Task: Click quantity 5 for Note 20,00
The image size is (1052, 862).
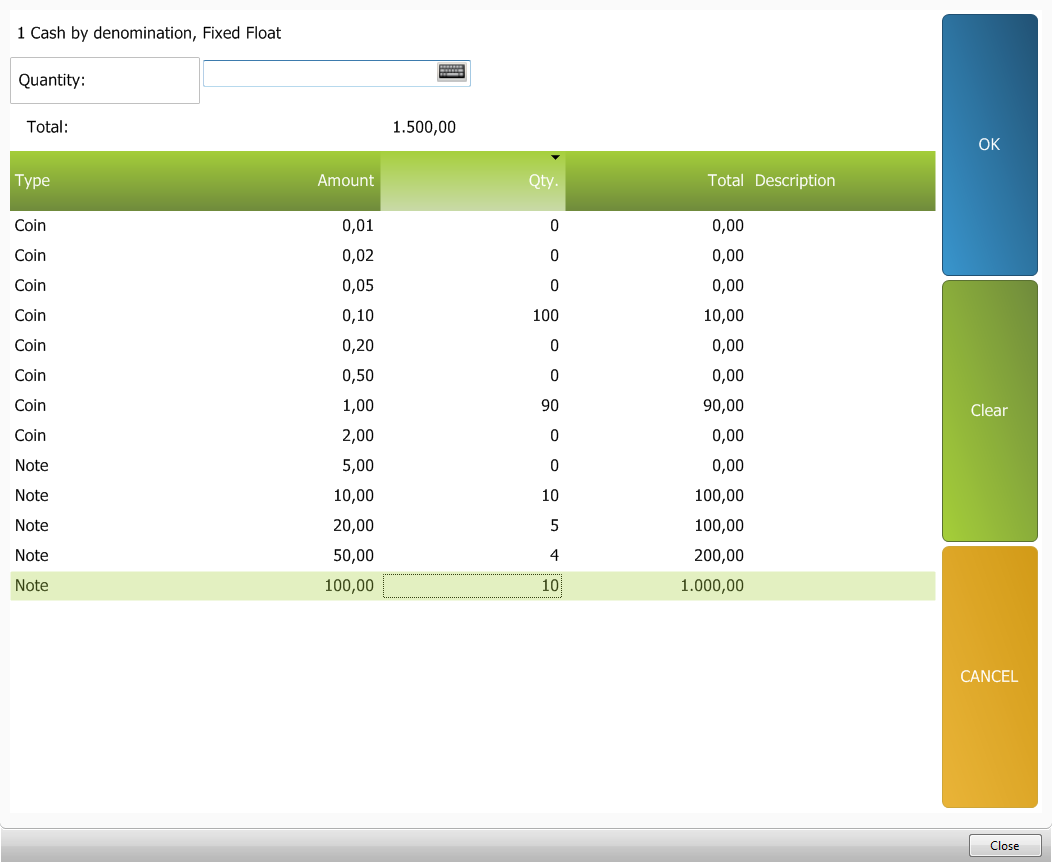Action: (x=554, y=525)
